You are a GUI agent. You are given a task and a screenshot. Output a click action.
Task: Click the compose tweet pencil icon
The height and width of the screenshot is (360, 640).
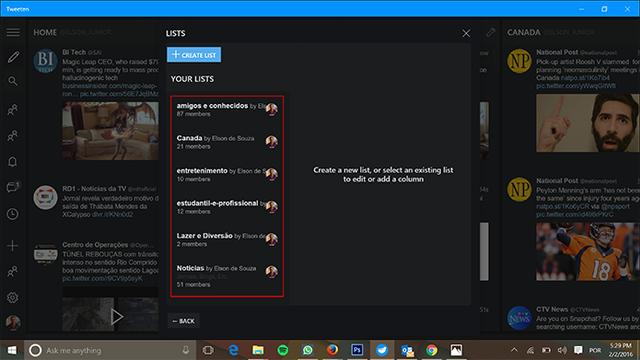point(13,57)
